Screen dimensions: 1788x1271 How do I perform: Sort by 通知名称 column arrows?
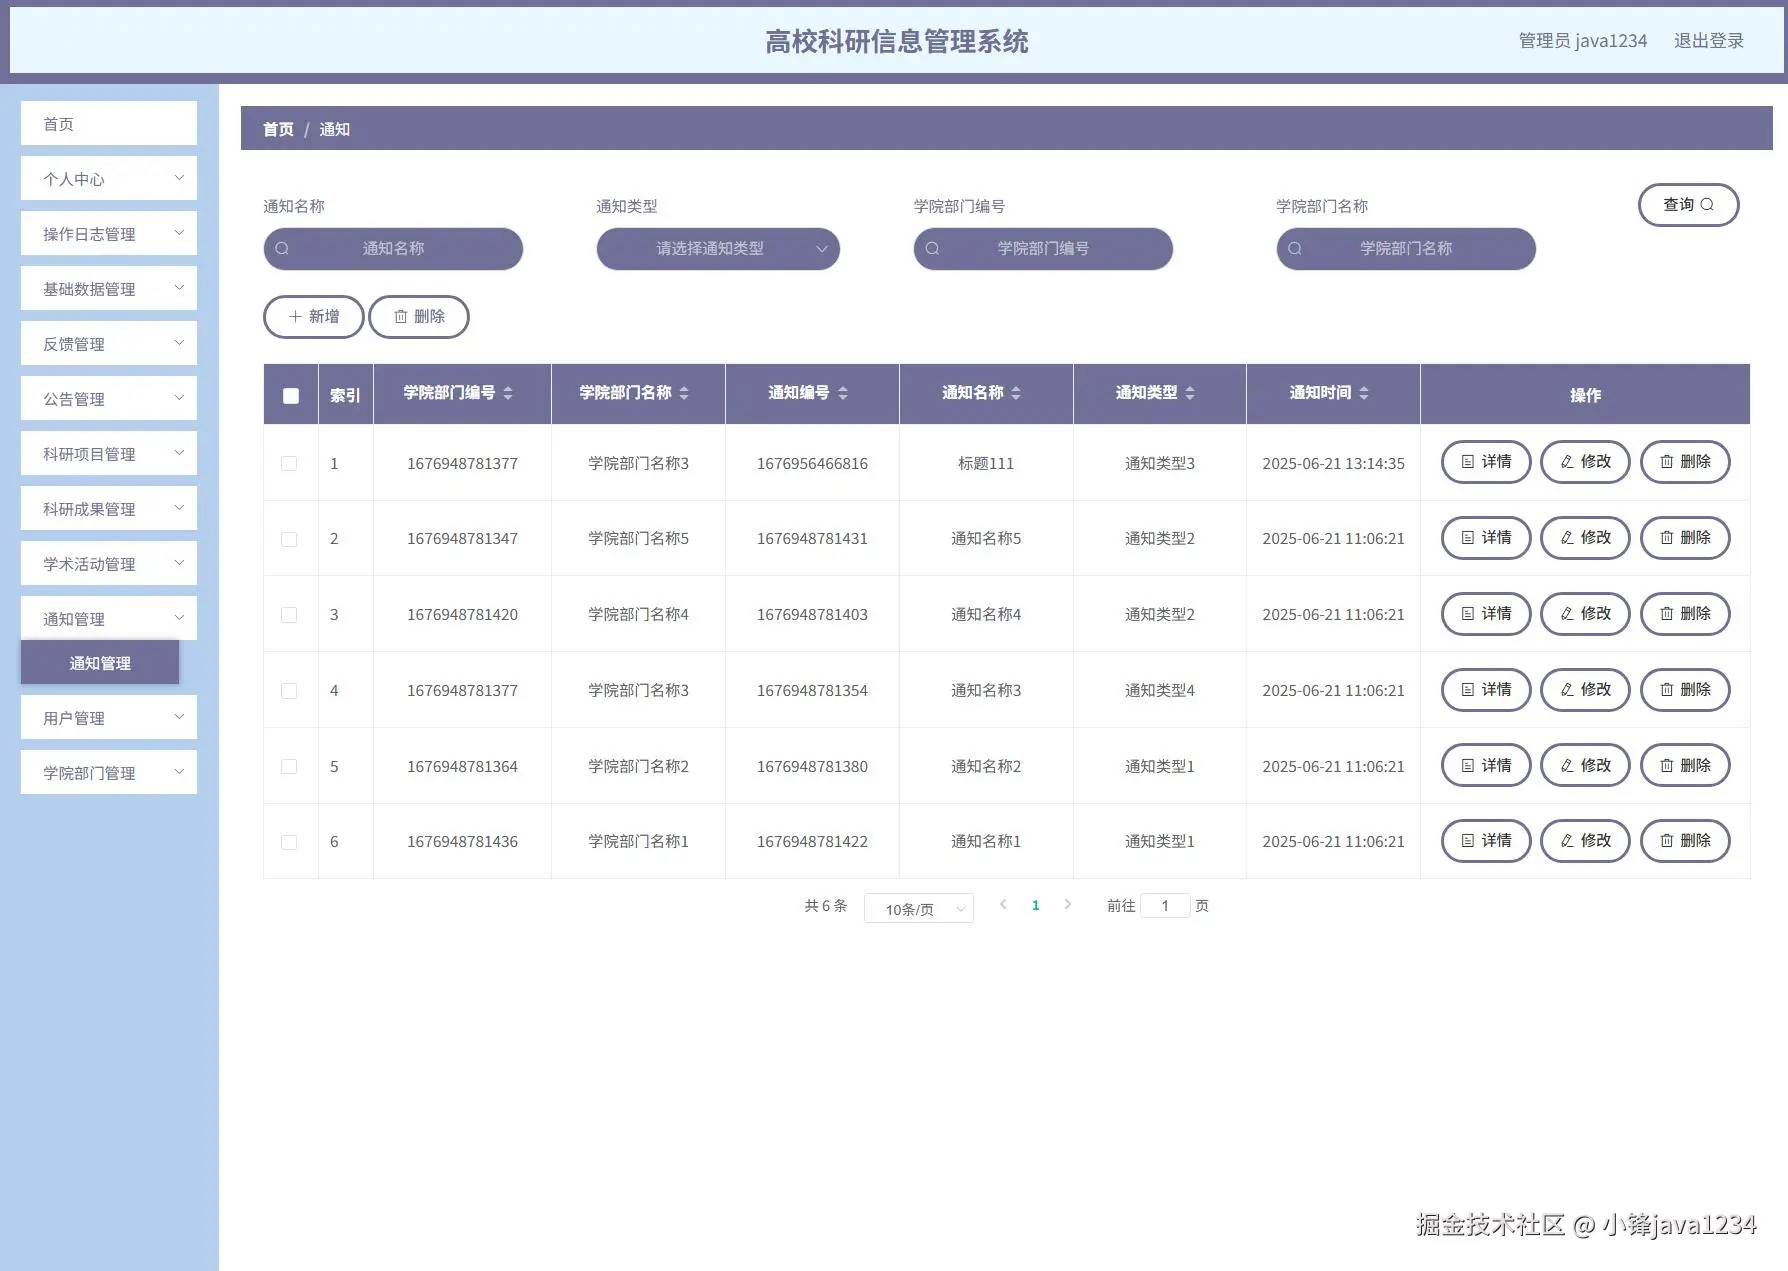pos(1016,393)
